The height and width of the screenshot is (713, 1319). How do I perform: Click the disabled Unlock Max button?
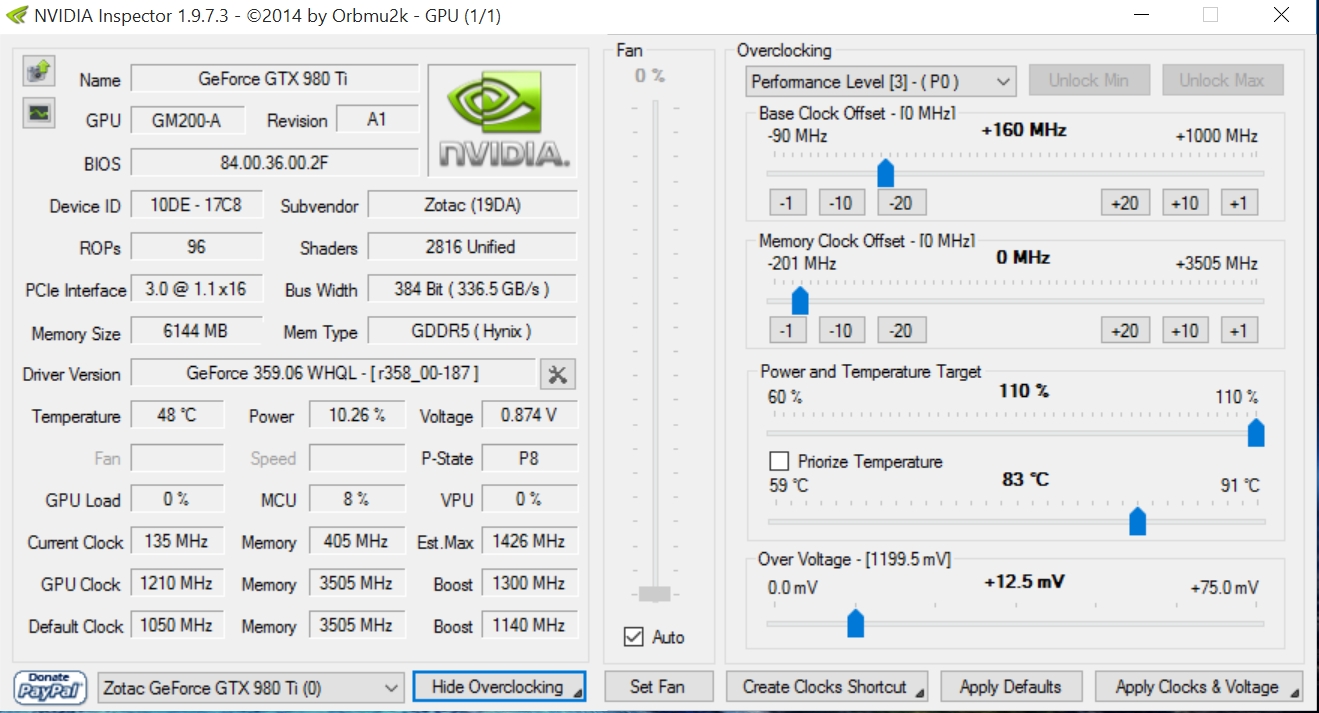(1222, 81)
